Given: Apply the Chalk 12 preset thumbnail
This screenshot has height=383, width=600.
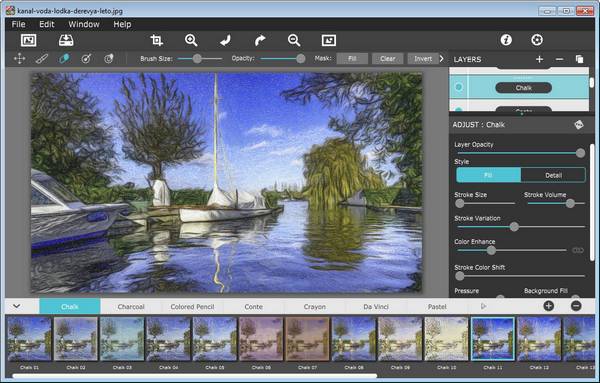Looking at the screenshot, I should pyautogui.click(x=539, y=339).
